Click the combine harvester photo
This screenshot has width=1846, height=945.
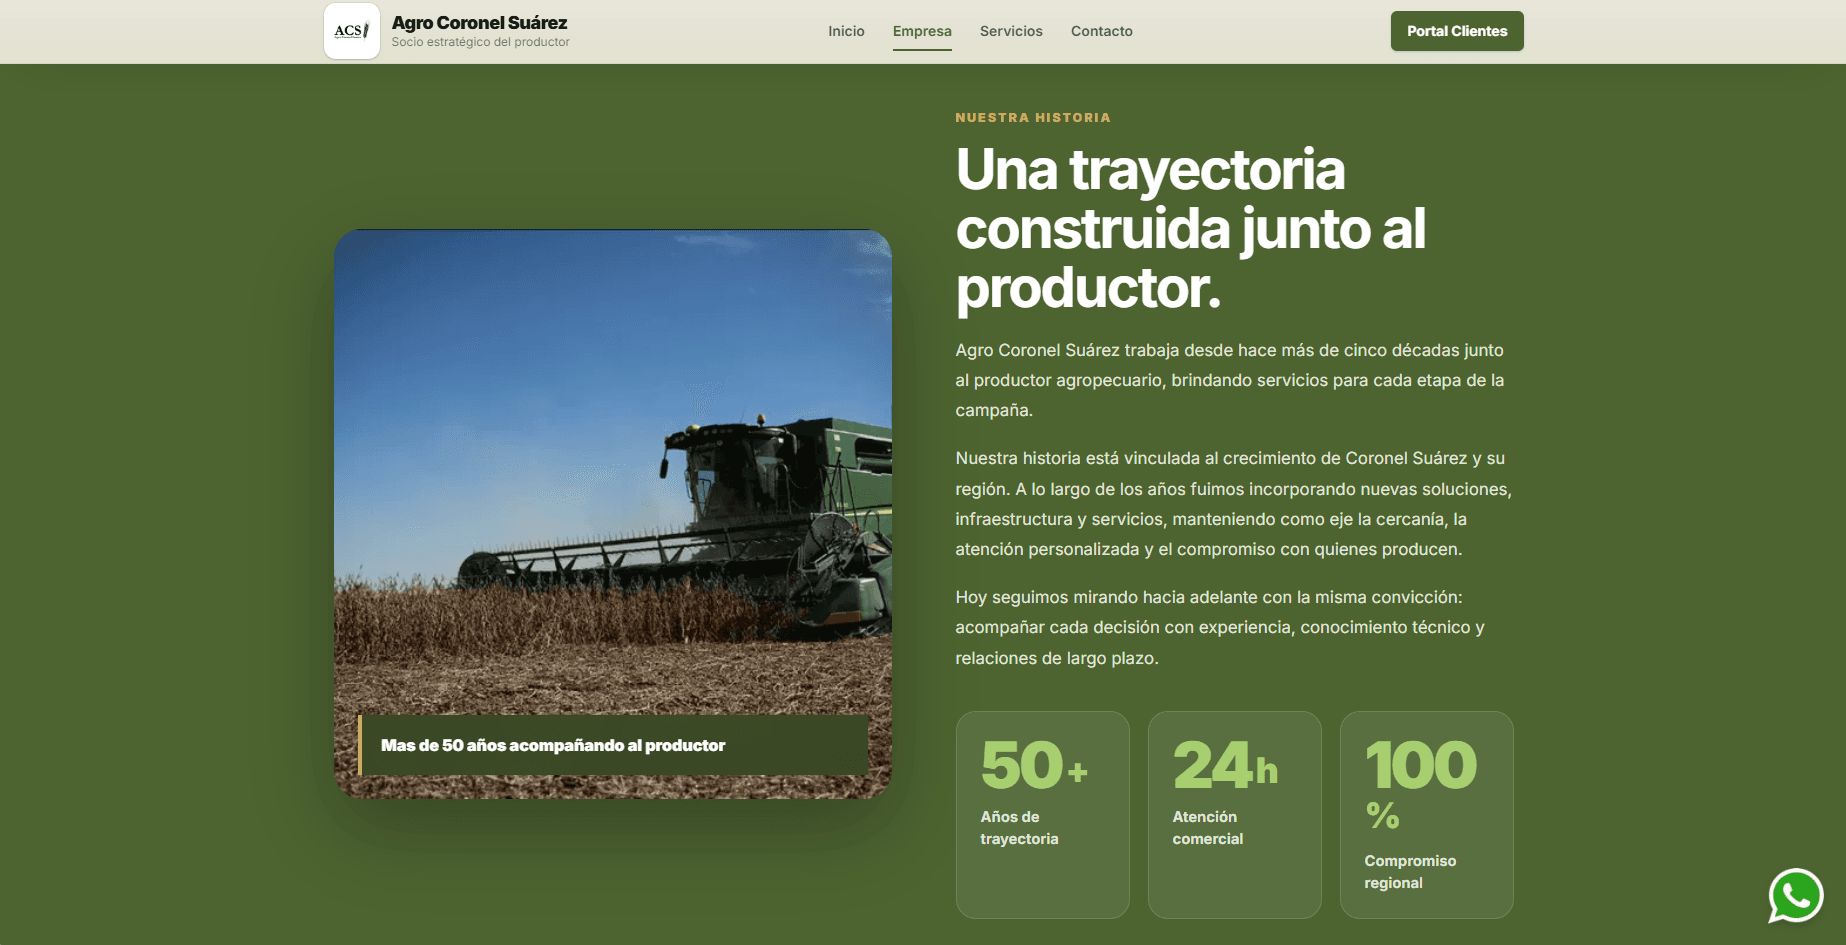[613, 514]
